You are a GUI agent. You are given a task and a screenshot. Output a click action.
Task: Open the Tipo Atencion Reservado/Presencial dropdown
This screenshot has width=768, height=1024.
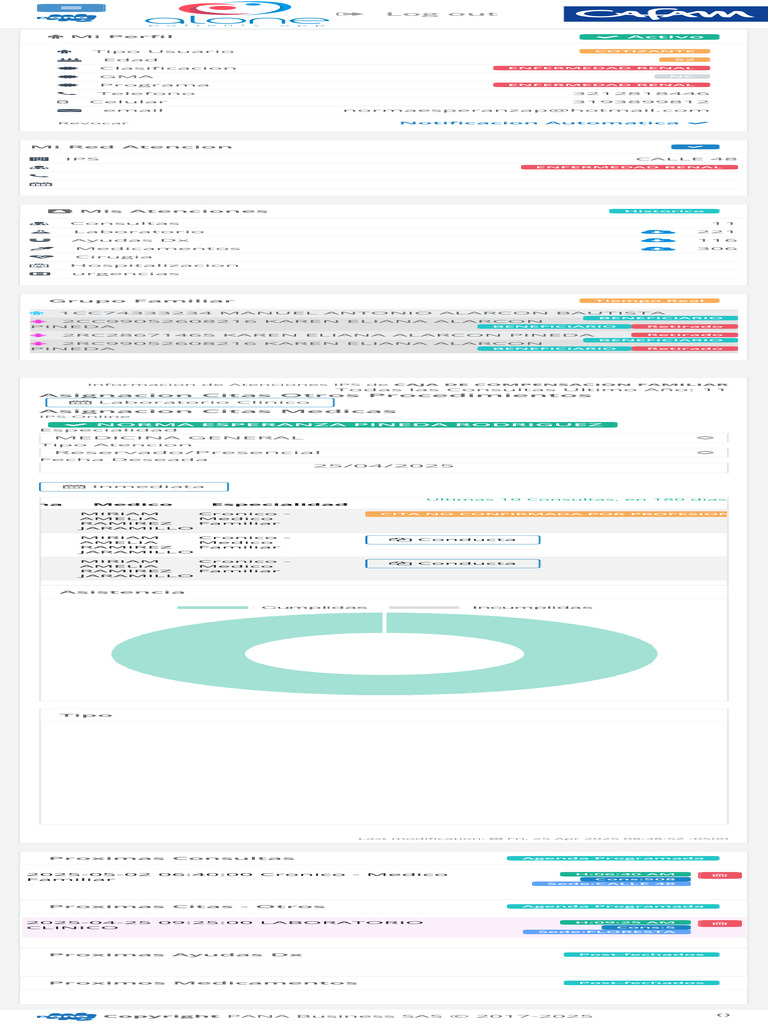[384, 452]
